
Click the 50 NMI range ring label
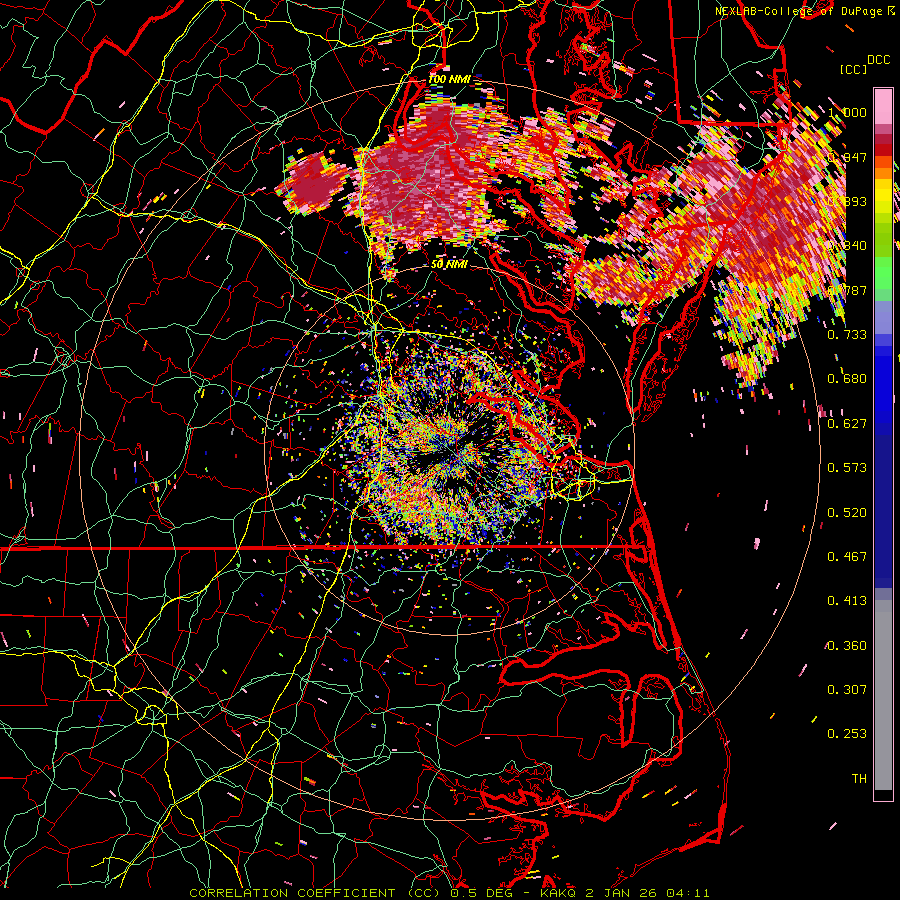pyautogui.click(x=449, y=265)
